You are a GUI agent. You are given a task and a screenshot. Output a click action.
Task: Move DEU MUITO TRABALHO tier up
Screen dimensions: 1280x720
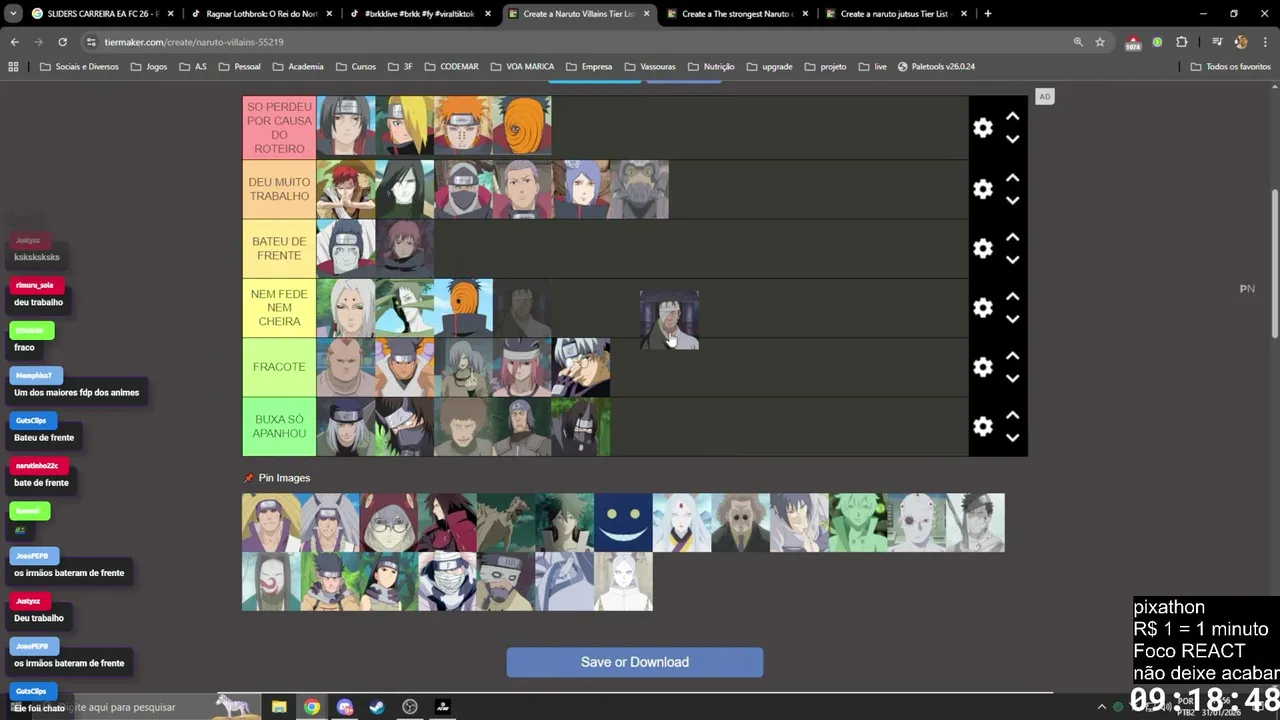[x=1012, y=178]
